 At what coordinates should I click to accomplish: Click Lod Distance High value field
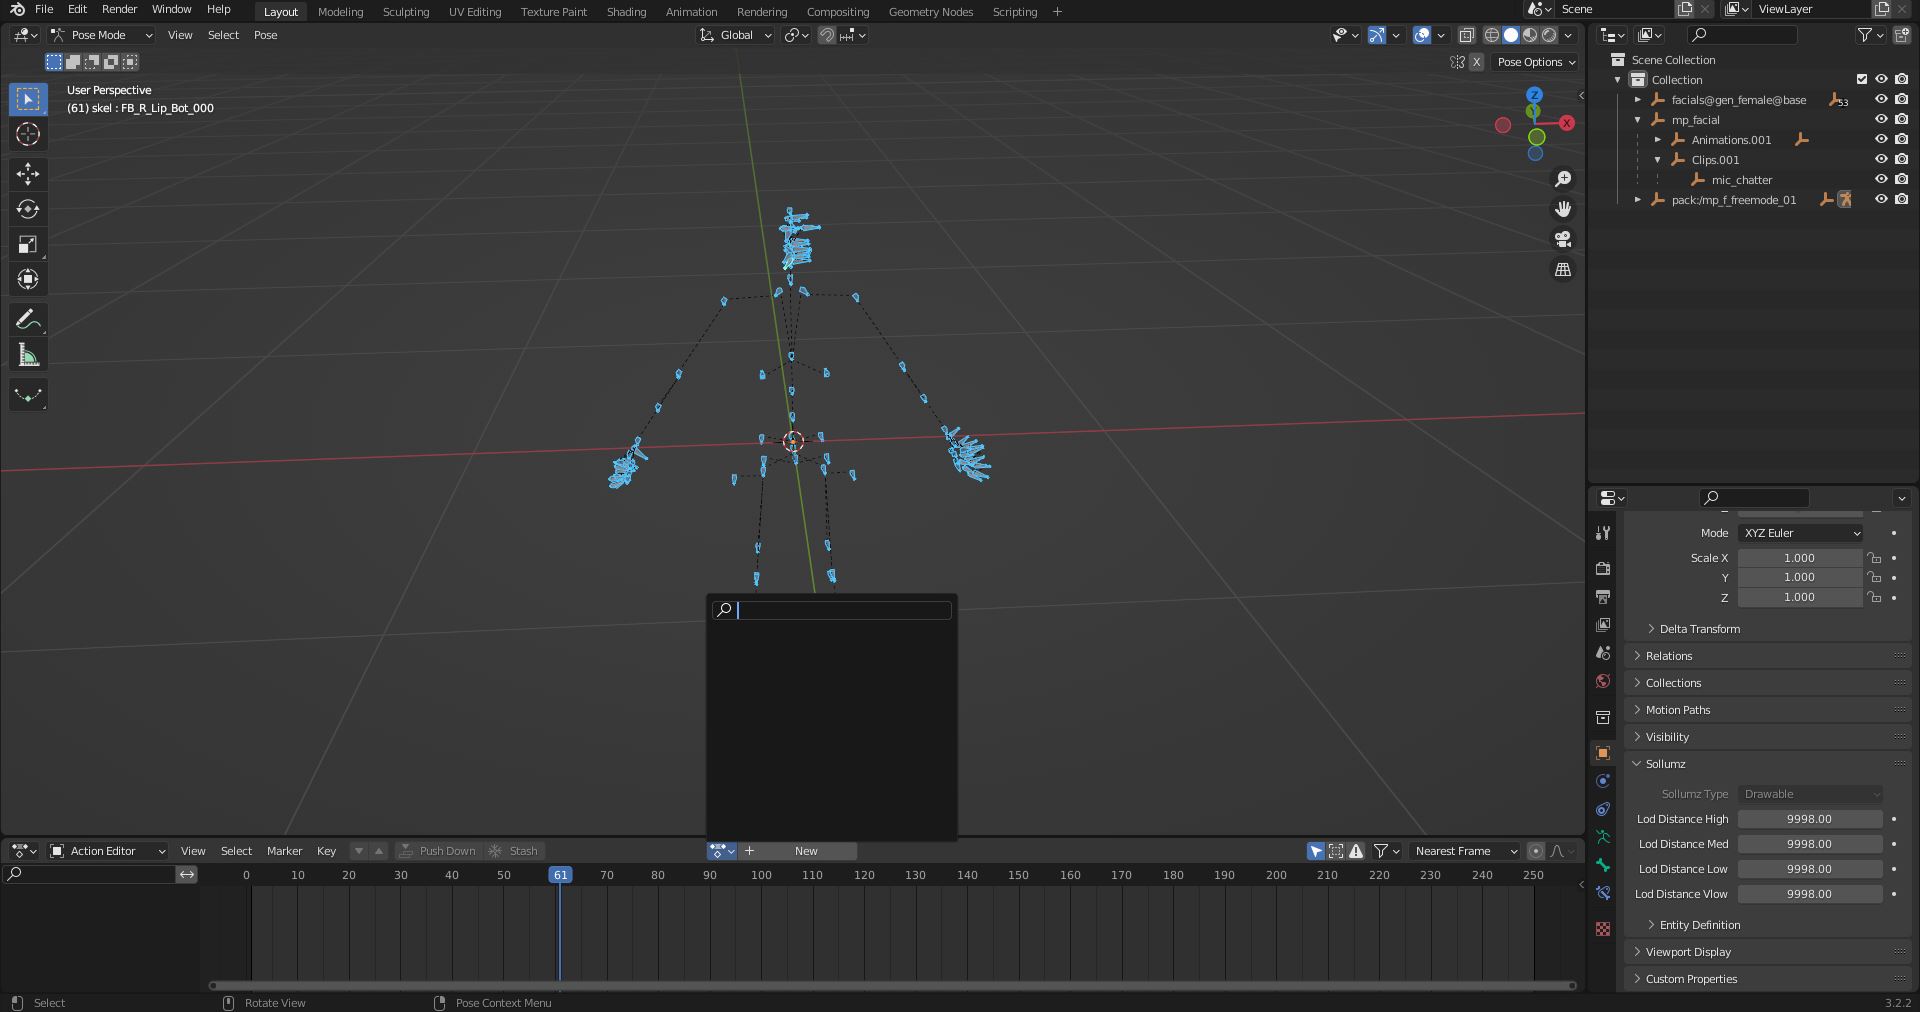click(x=1810, y=819)
